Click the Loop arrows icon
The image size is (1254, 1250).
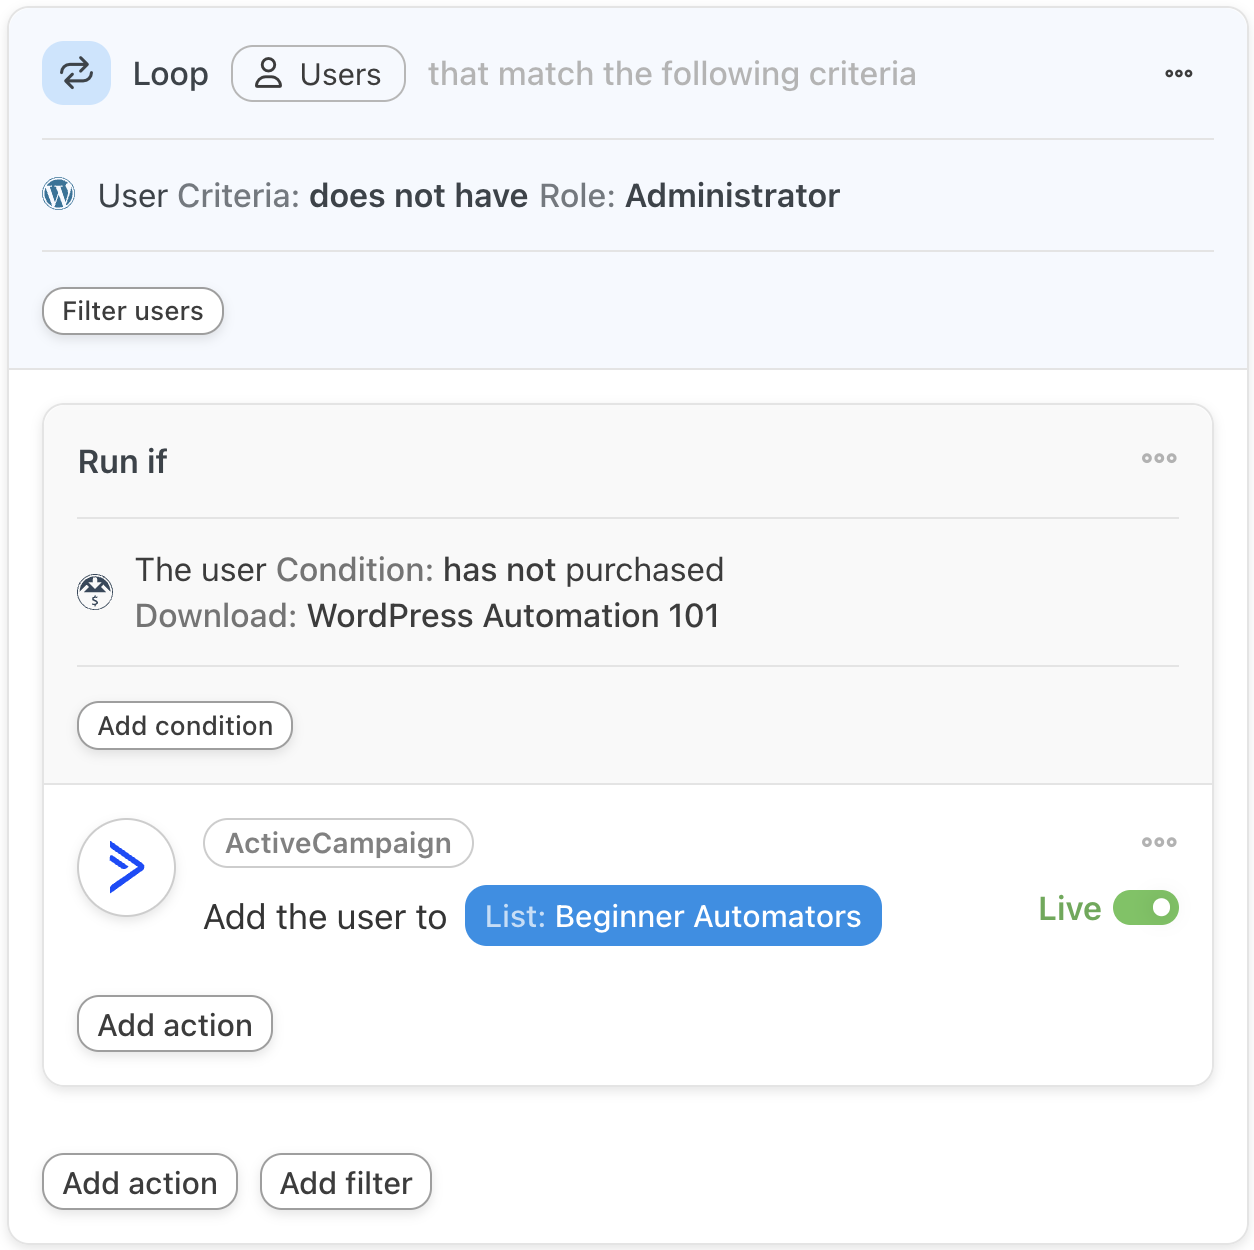[76, 73]
